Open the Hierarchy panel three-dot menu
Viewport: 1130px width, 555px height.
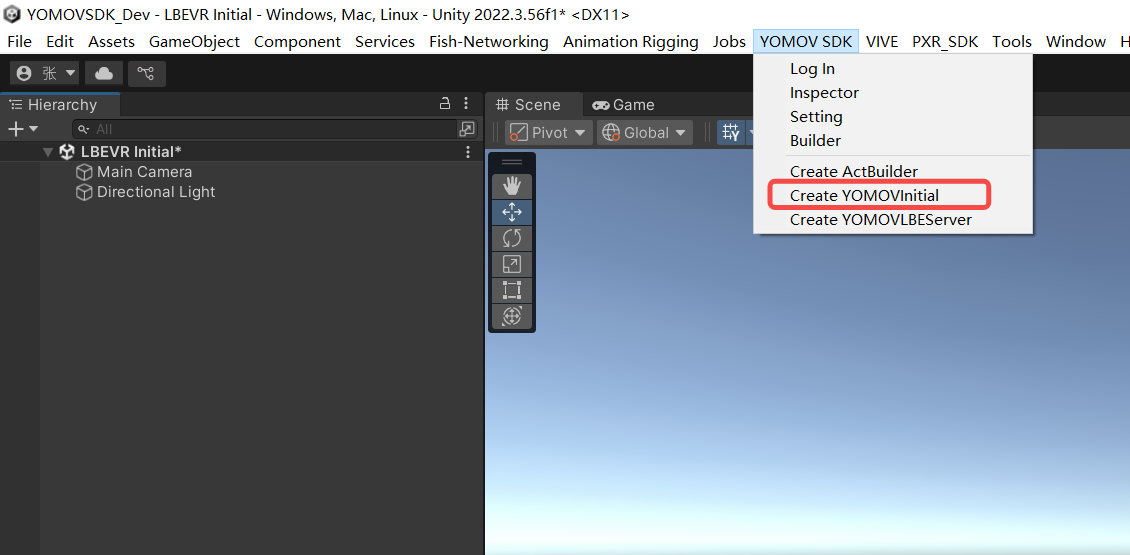[466, 103]
